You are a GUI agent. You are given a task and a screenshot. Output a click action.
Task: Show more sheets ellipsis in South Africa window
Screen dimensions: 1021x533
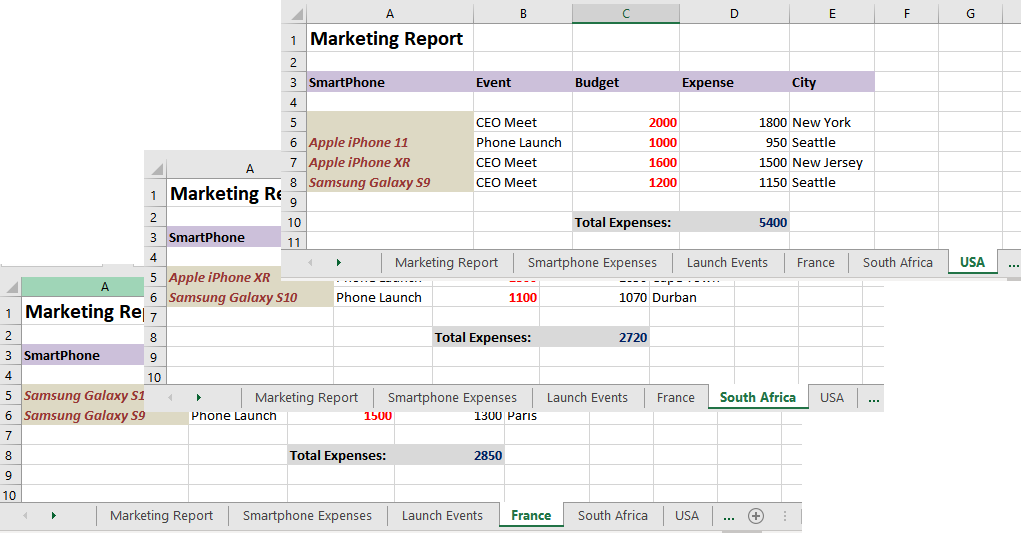pyautogui.click(x=874, y=398)
